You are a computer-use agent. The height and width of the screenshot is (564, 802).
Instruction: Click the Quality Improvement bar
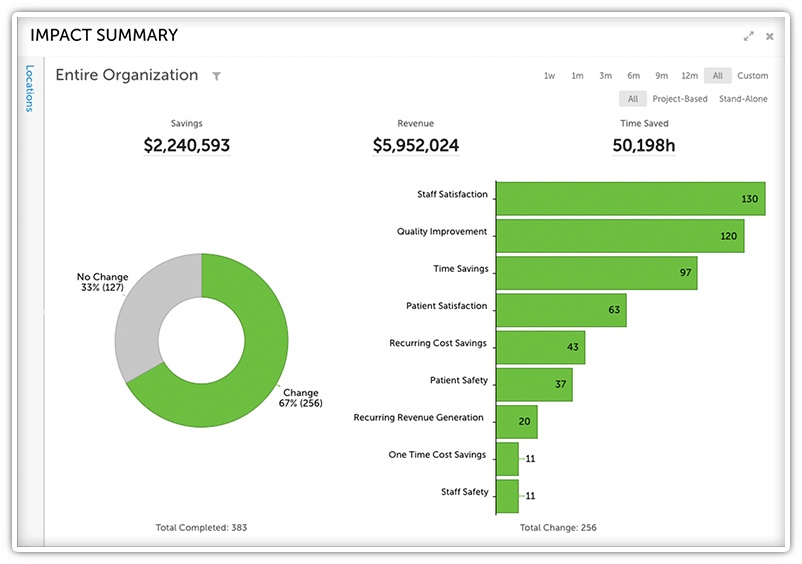click(x=620, y=236)
